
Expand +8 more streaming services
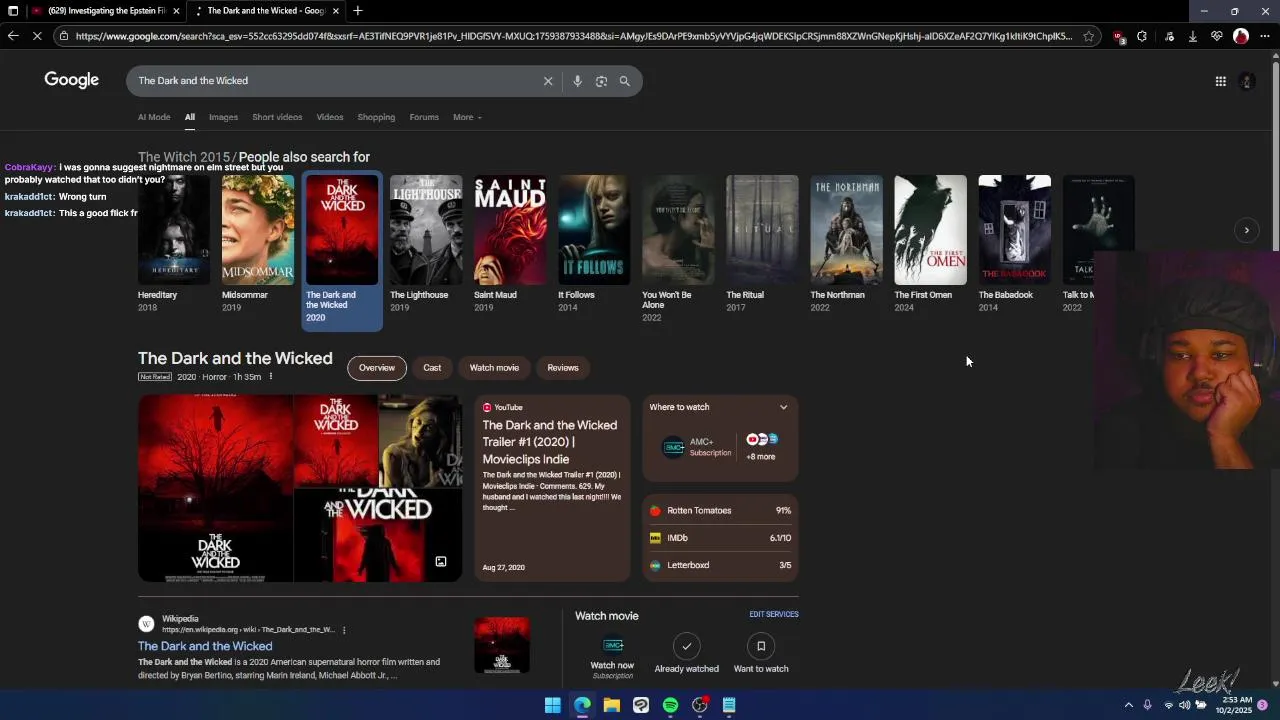point(761,447)
